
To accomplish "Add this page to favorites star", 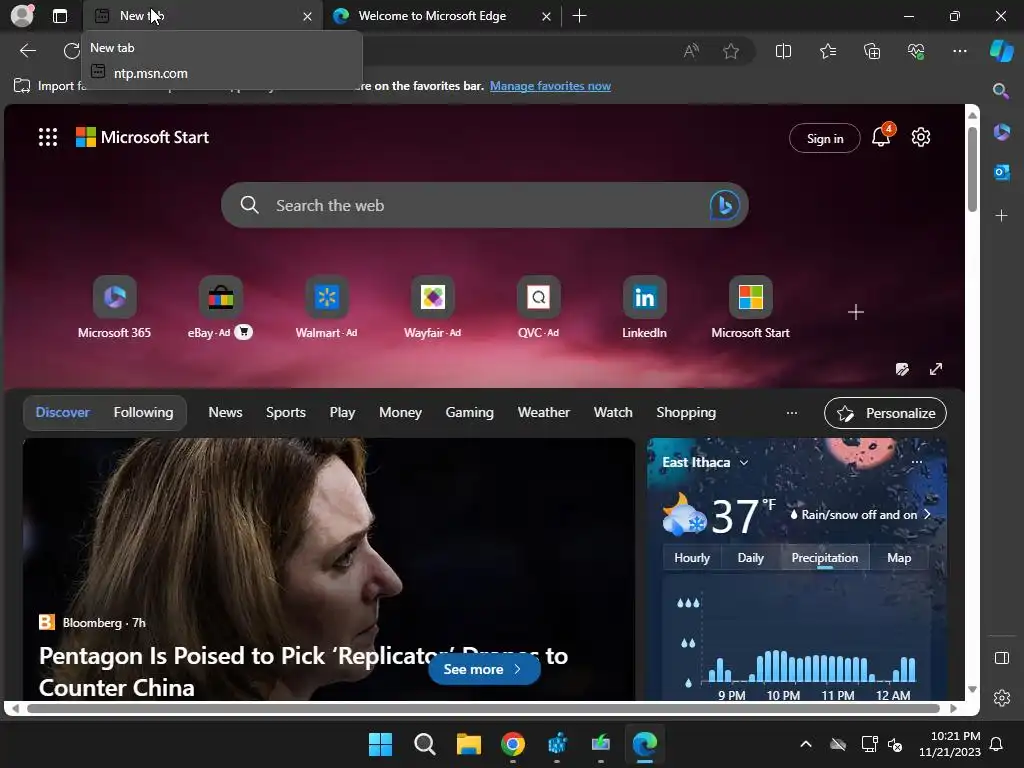I will tap(731, 51).
